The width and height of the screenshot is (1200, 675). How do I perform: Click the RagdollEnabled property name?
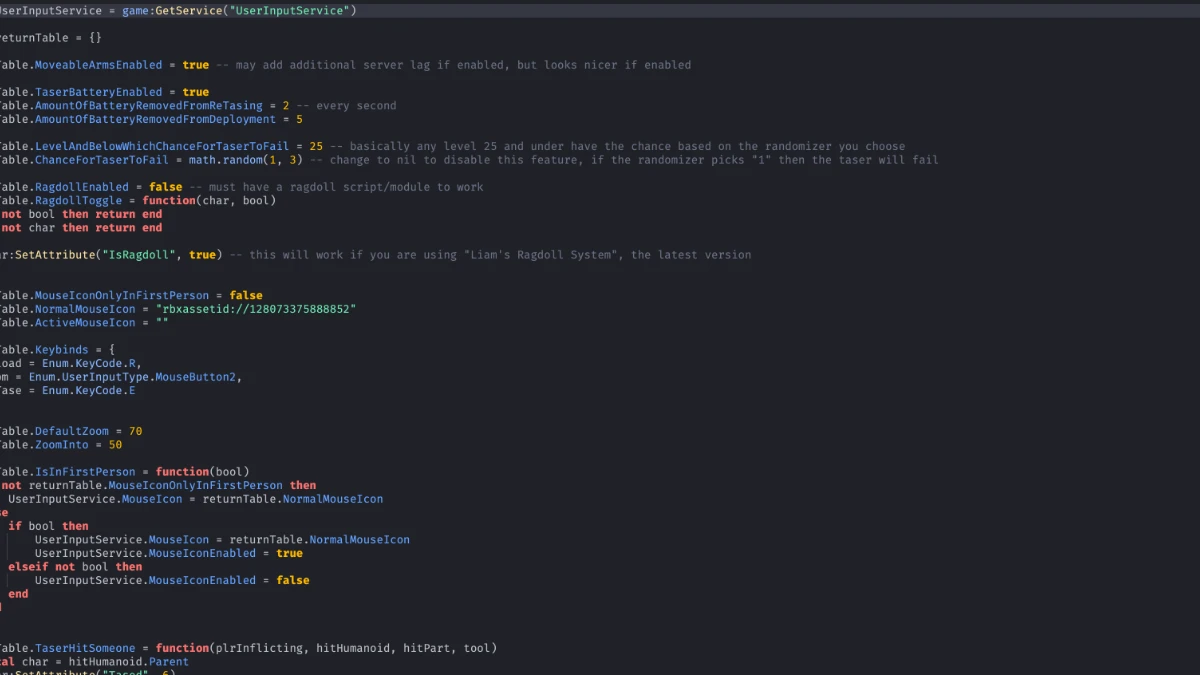82,187
